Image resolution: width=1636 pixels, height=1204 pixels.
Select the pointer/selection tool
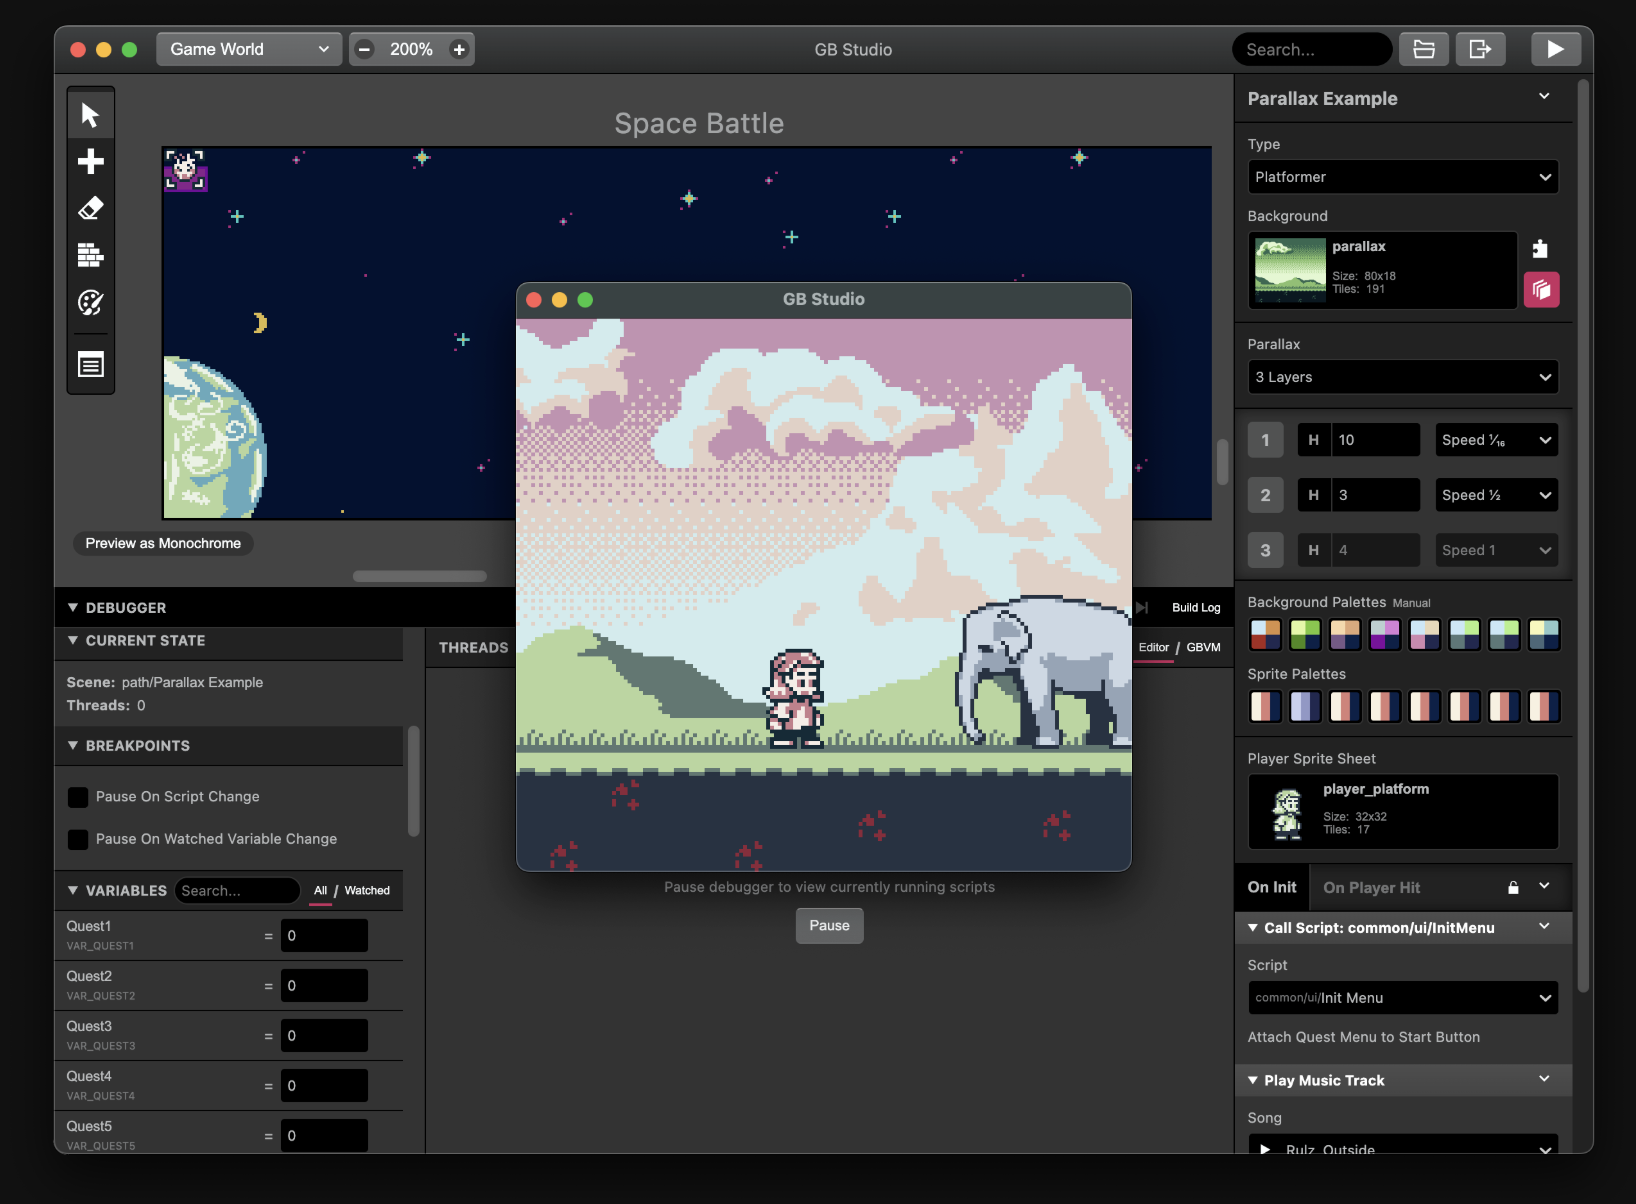coord(90,113)
